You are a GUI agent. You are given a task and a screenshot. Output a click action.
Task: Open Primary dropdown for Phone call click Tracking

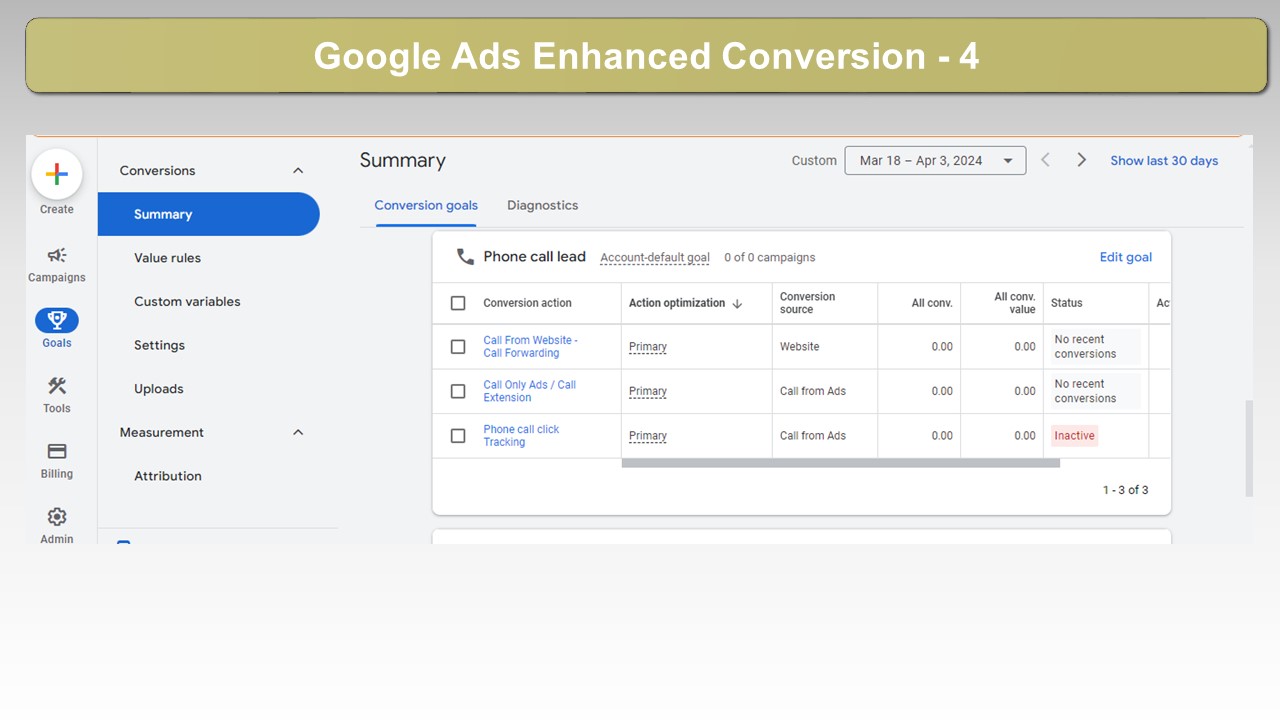click(x=648, y=436)
